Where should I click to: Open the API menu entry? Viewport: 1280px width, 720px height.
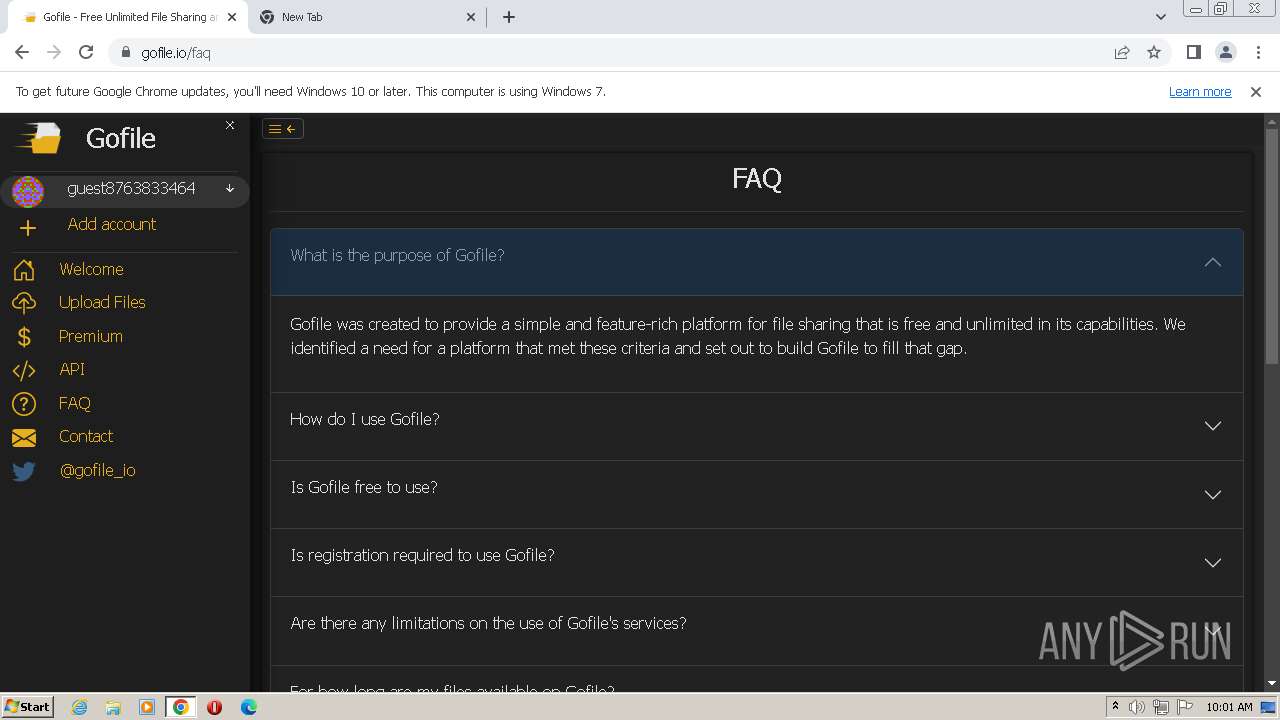click(72, 369)
